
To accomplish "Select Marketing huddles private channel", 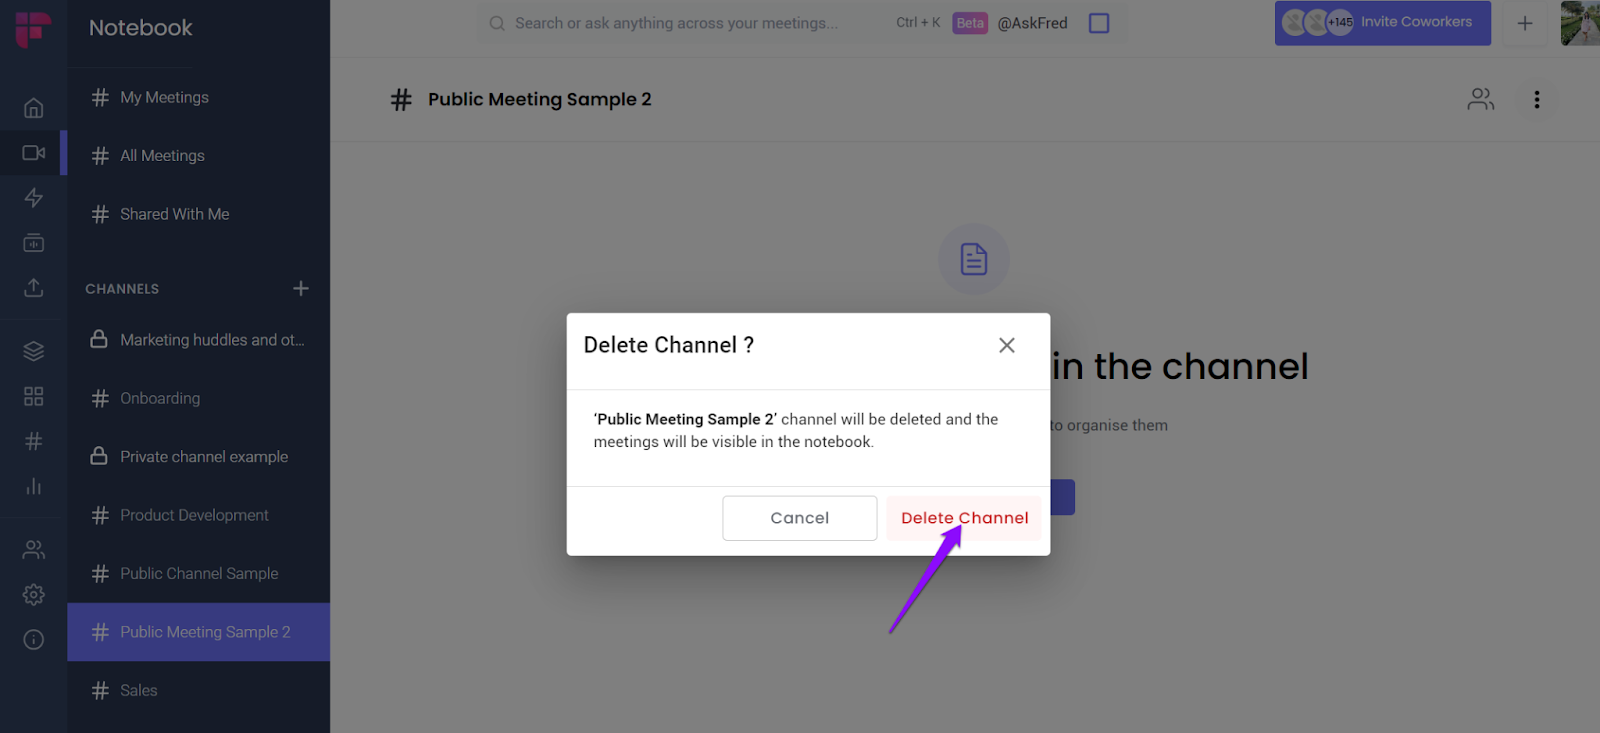I will [x=198, y=340].
